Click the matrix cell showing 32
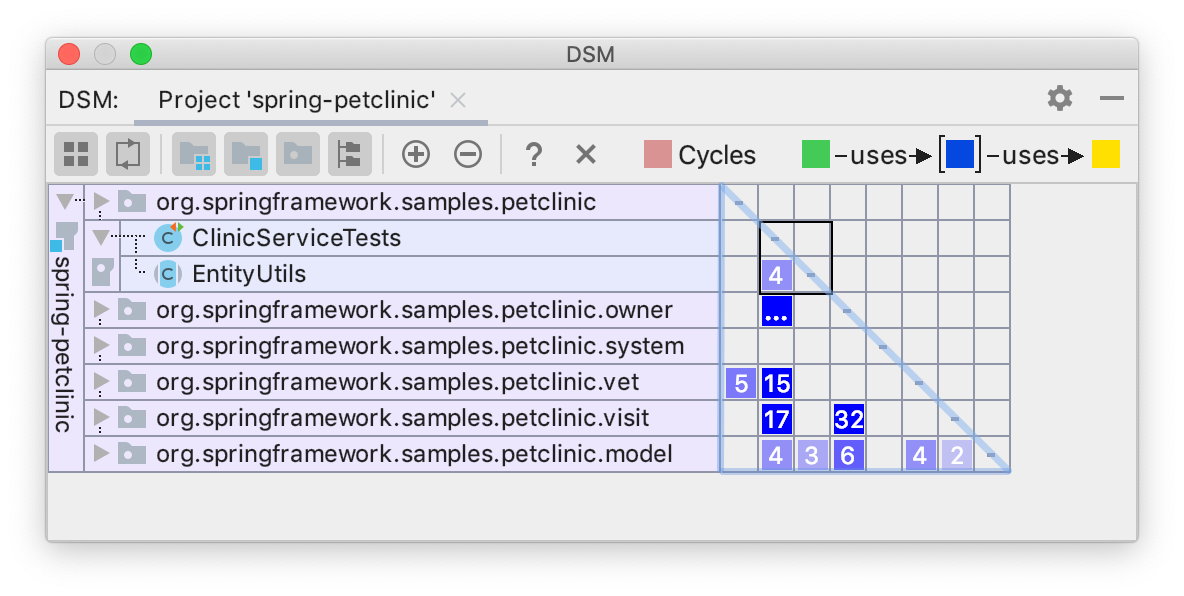This screenshot has width=1184, height=596. [x=848, y=418]
